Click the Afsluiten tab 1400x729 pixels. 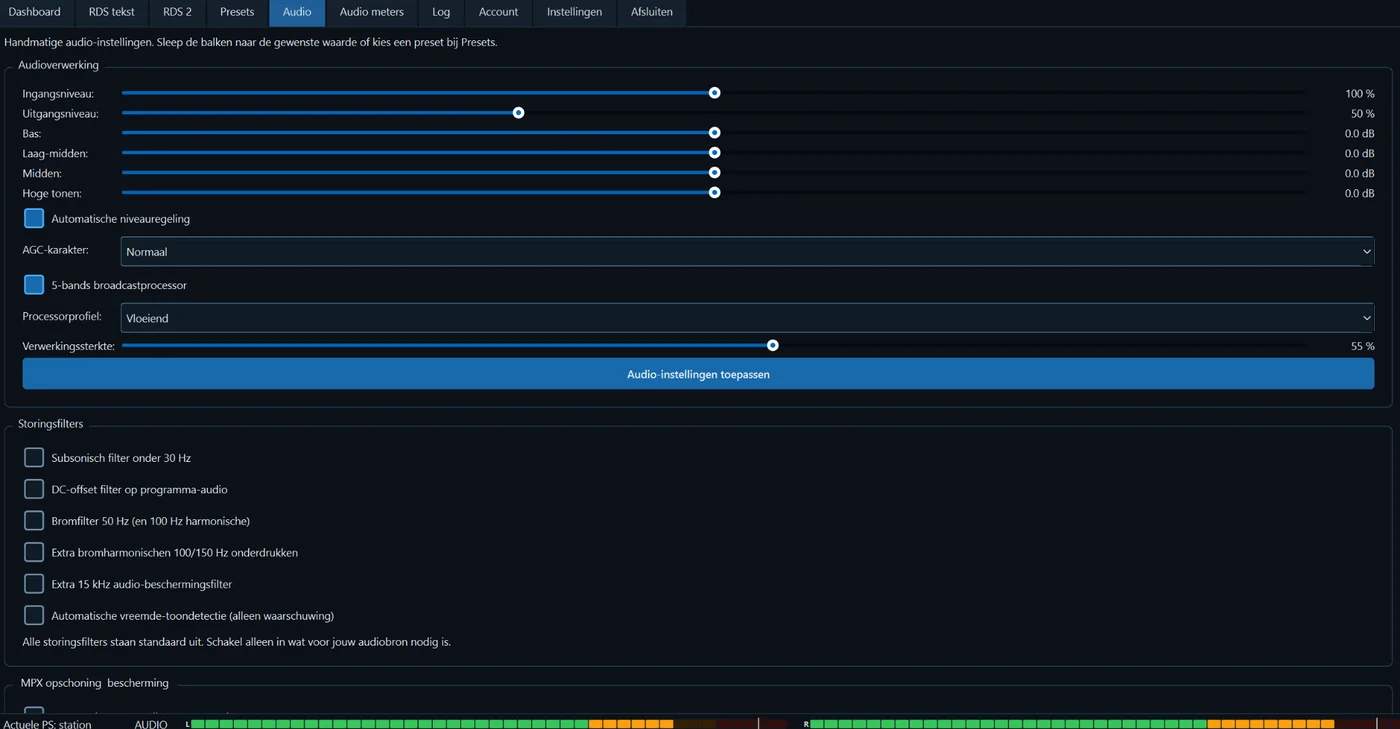[x=652, y=12]
